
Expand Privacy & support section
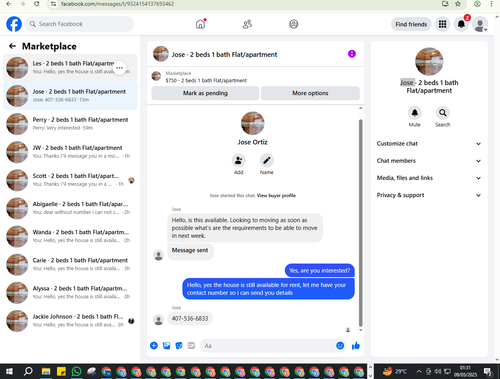[429, 195]
